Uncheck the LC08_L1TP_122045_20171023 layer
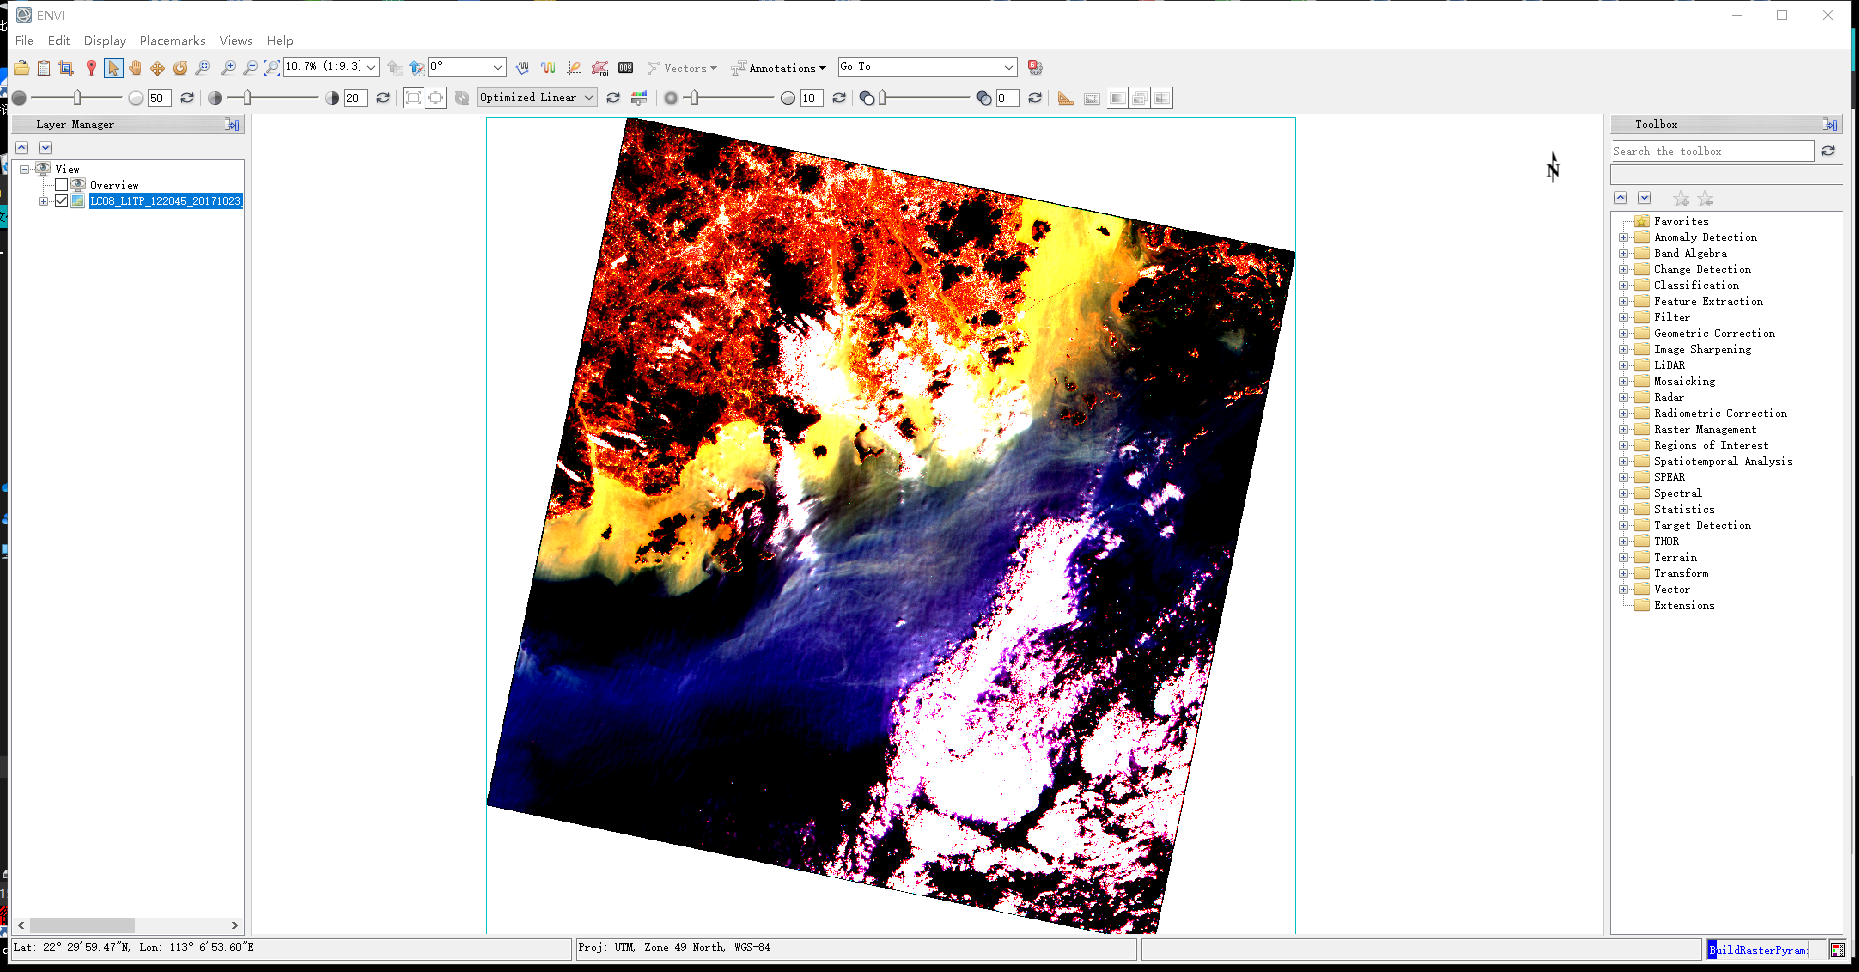Screen dimensions: 1859x972 [62, 200]
